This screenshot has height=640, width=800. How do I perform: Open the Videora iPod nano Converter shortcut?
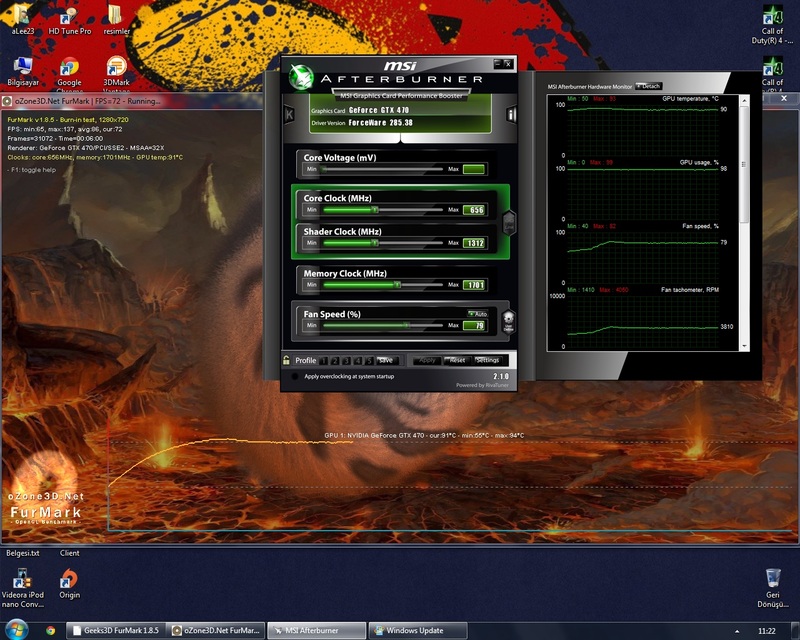(22, 588)
